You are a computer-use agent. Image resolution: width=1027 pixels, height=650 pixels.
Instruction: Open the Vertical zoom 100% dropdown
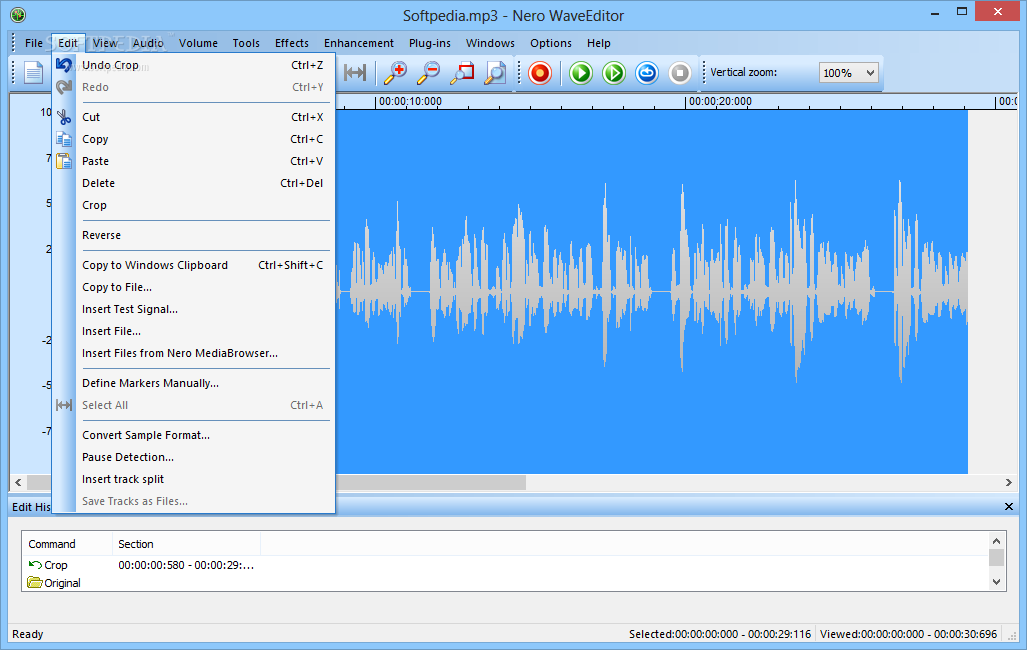pos(848,73)
